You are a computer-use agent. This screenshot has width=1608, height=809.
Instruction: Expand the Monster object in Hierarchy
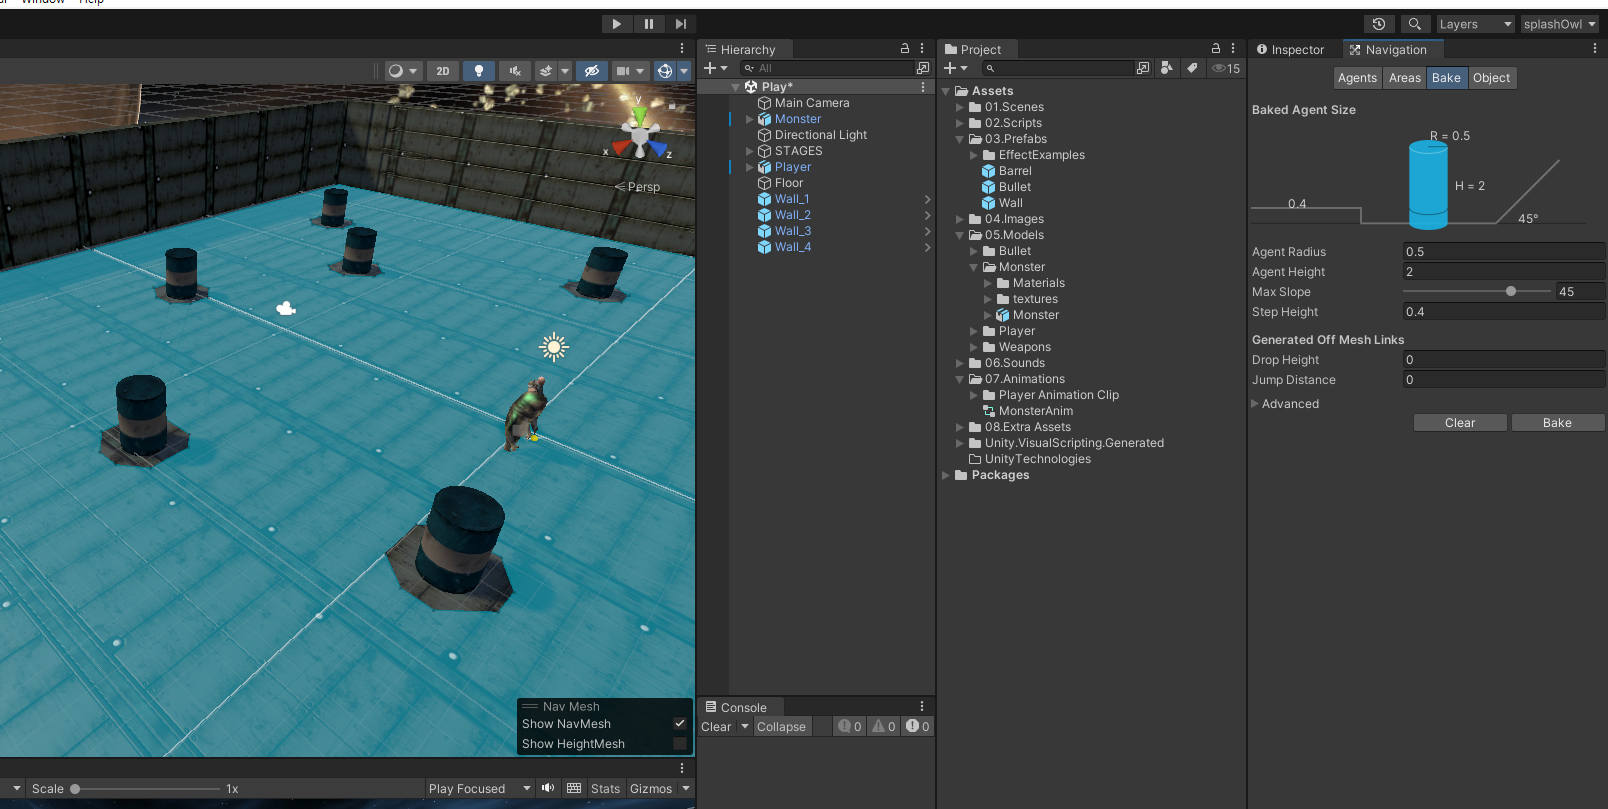coord(750,119)
